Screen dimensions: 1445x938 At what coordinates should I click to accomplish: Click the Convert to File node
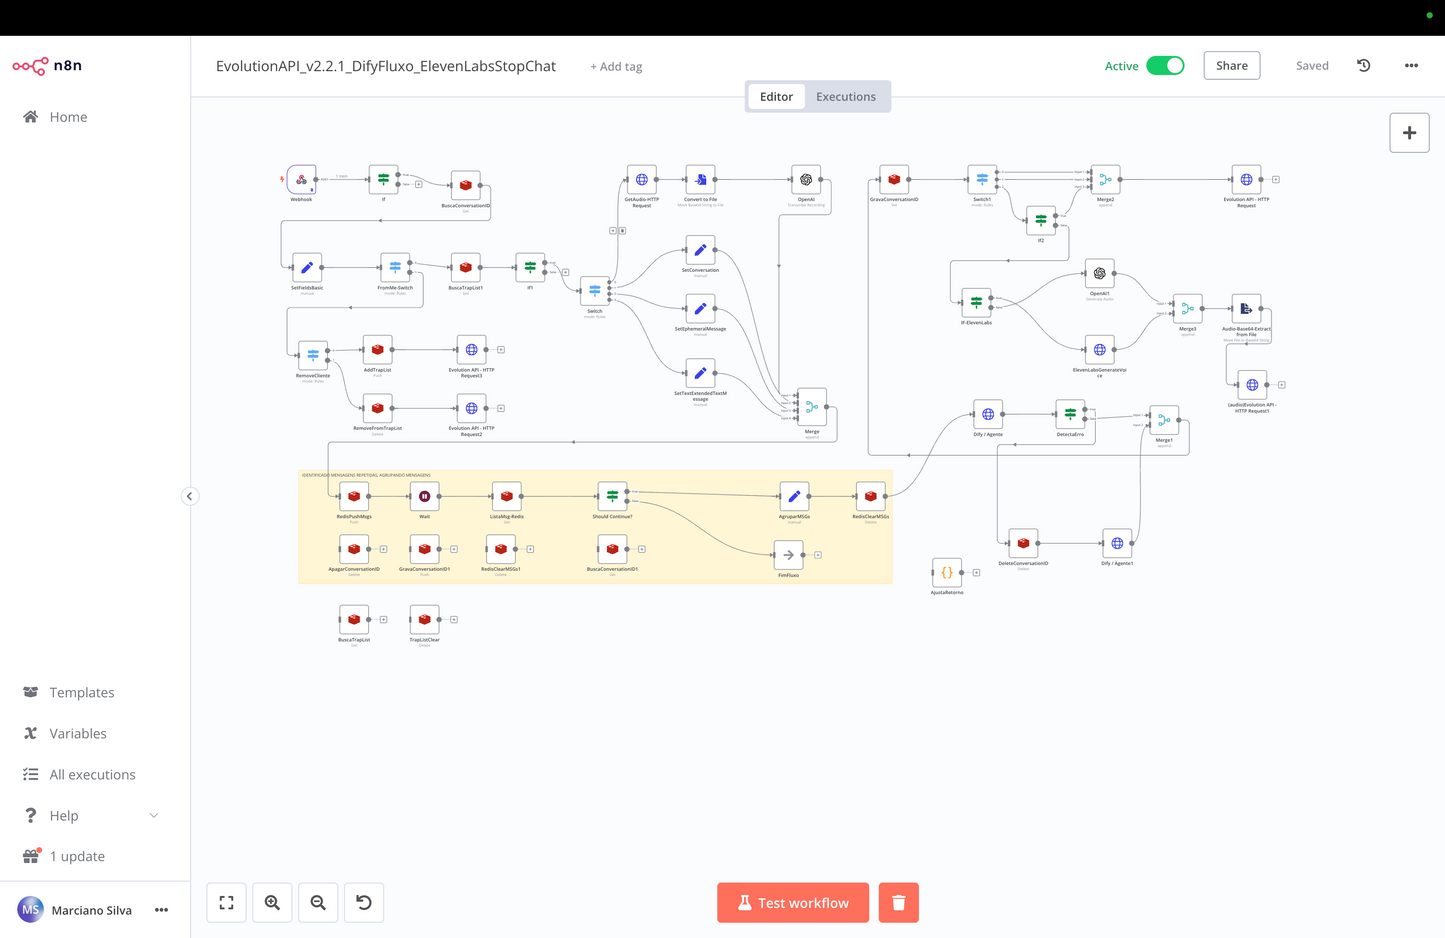click(699, 181)
